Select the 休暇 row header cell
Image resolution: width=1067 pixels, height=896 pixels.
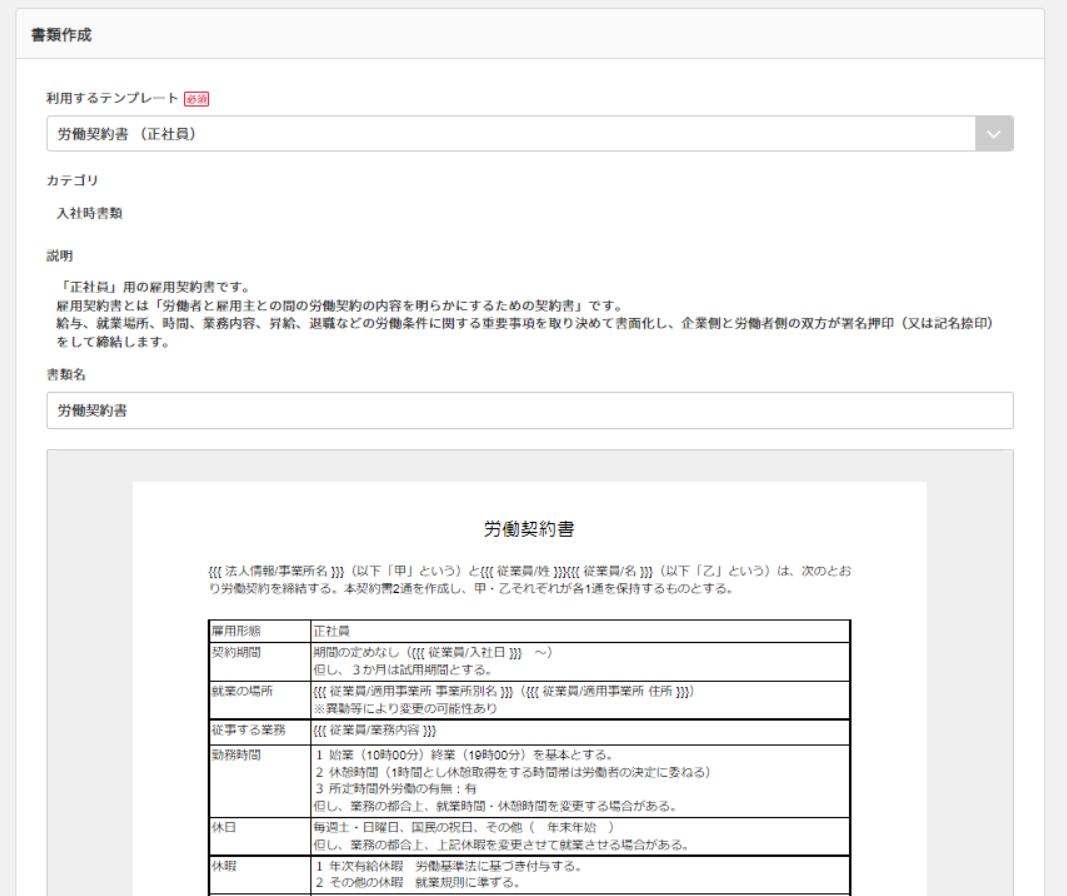[x=259, y=875]
